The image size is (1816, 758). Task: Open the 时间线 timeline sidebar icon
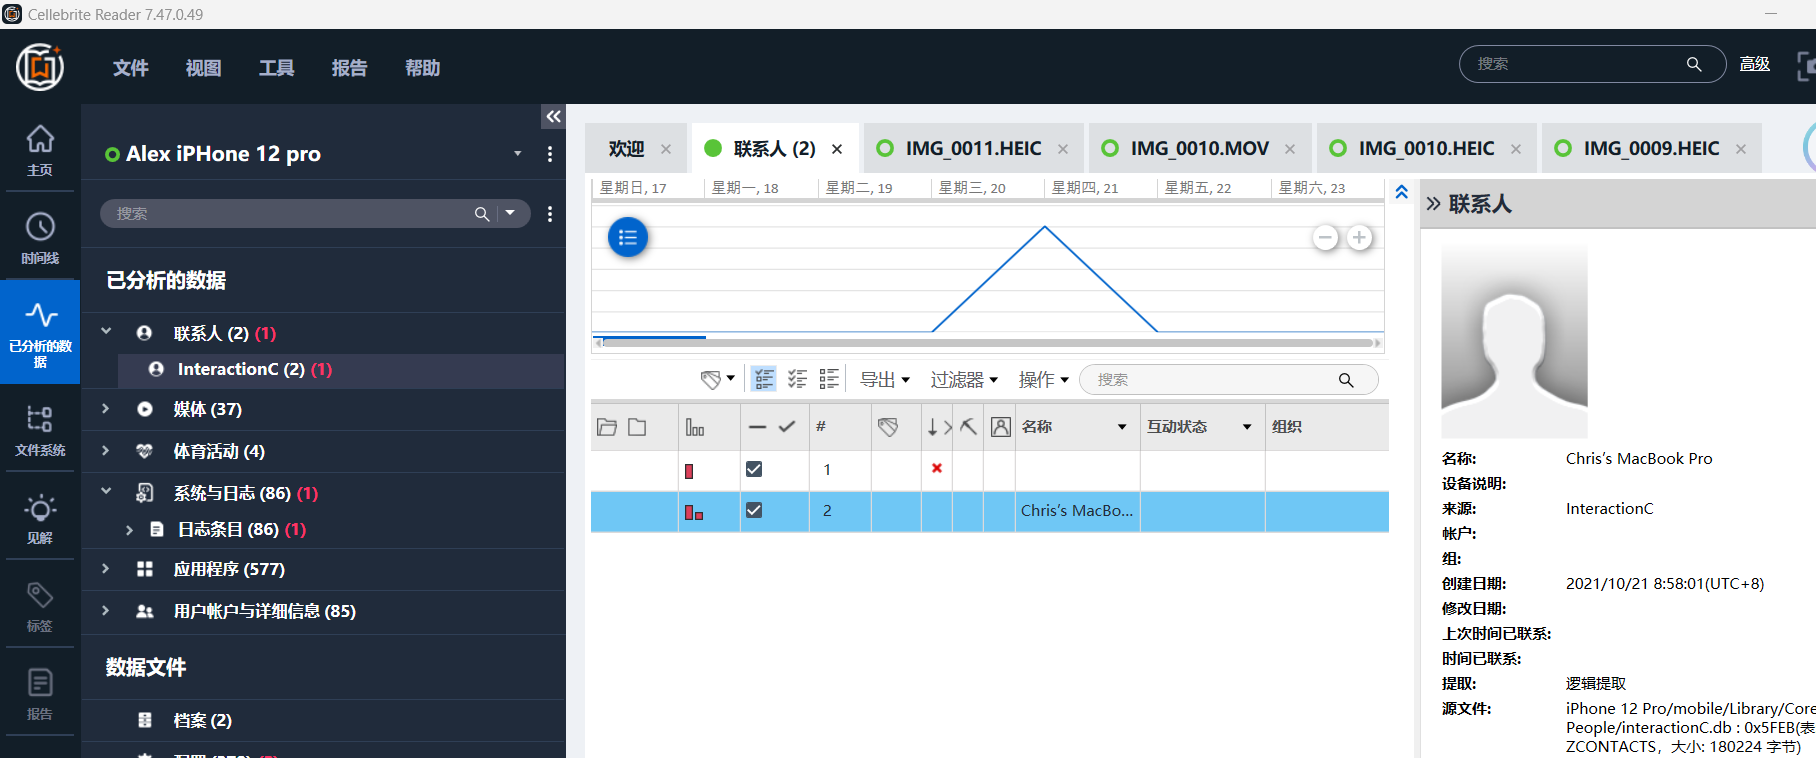pos(40,238)
